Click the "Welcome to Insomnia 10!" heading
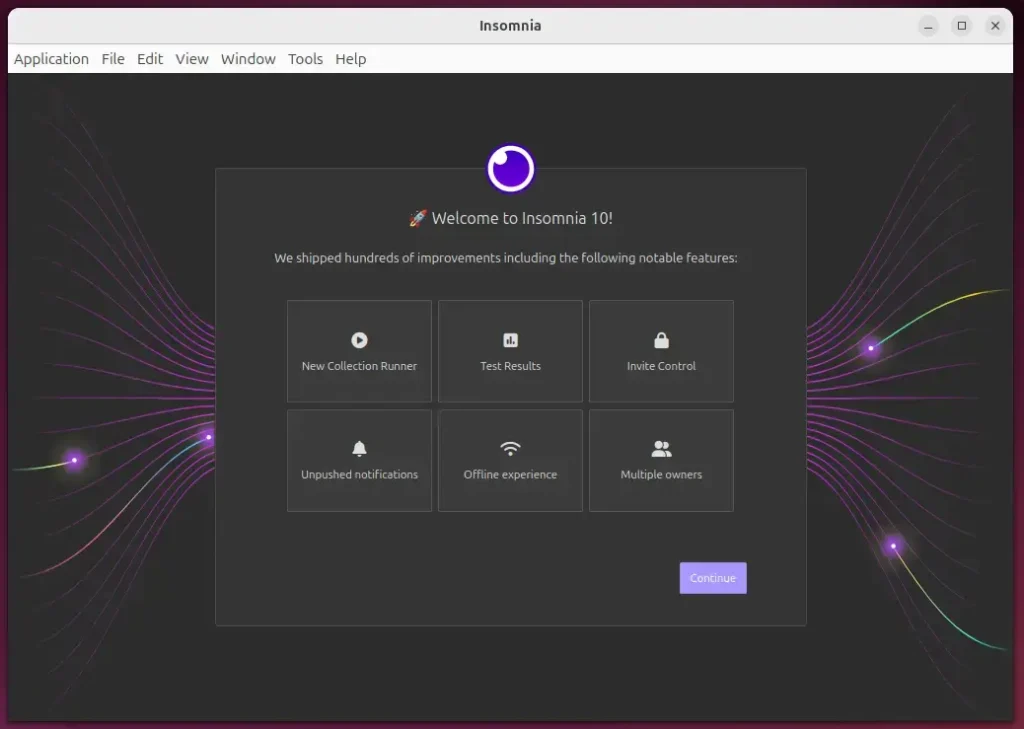This screenshot has width=1024, height=729. [x=522, y=218]
